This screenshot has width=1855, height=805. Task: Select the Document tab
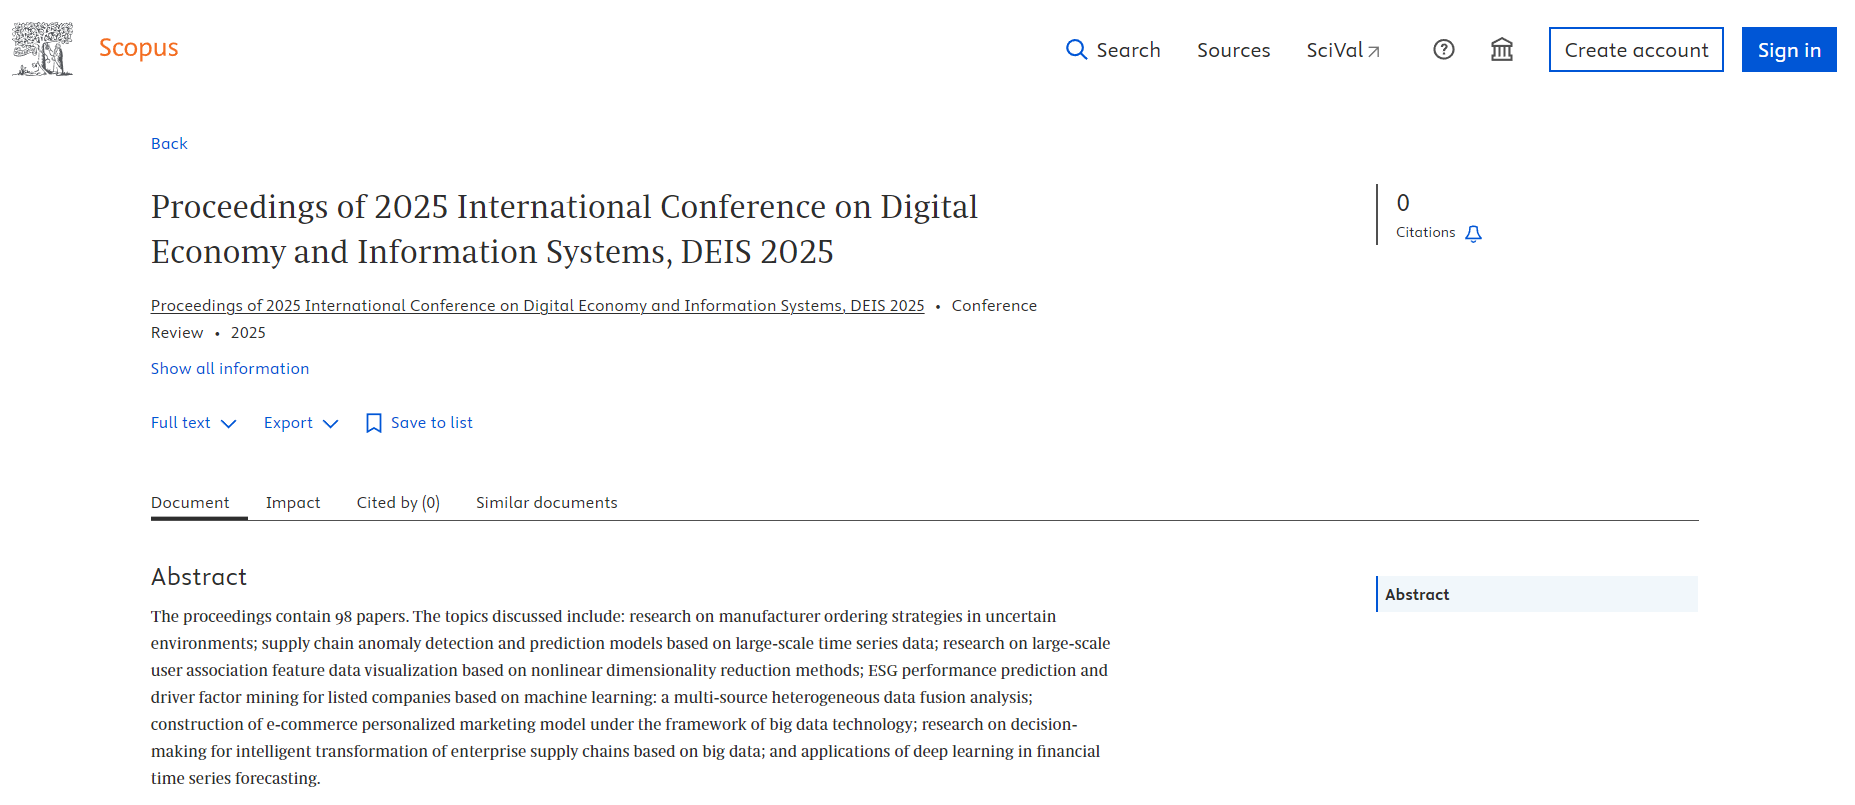coord(190,503)
